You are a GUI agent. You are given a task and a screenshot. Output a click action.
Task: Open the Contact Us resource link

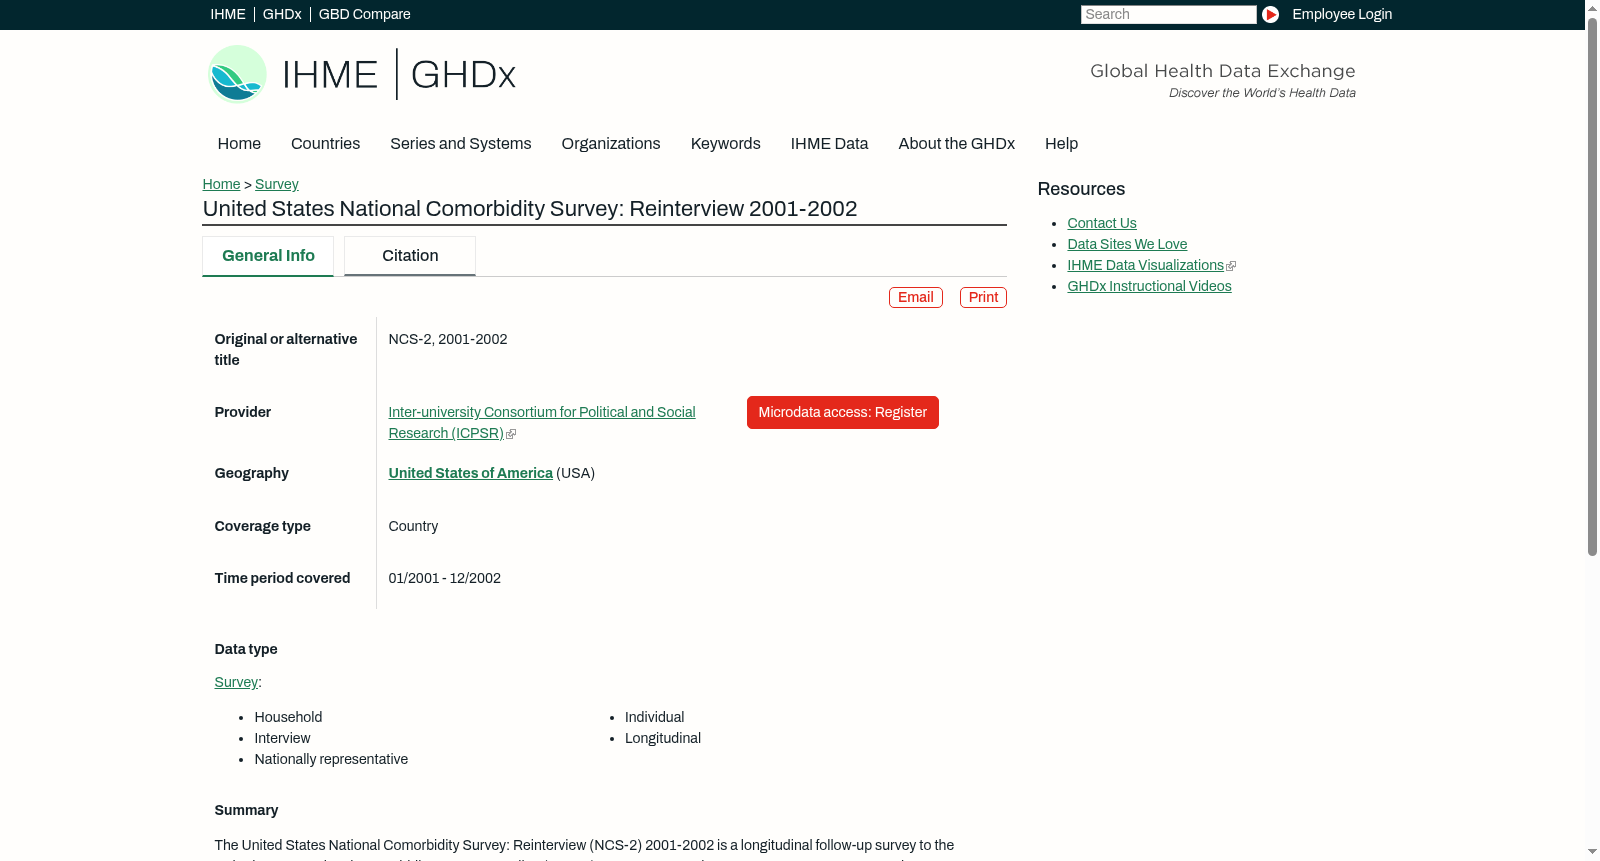click(x=1102, y=224)
